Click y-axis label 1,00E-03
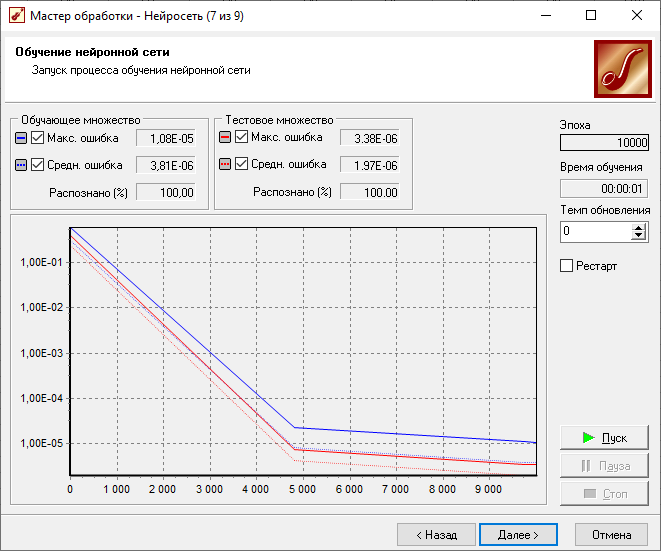 41,353
